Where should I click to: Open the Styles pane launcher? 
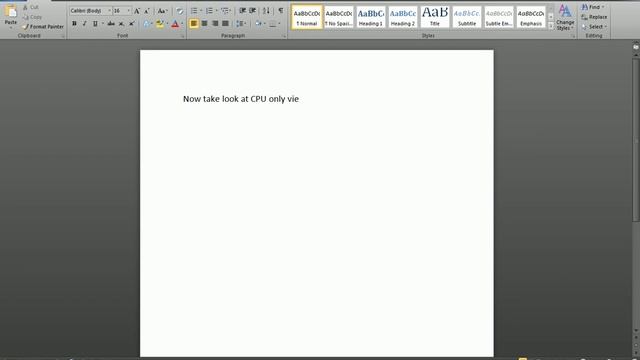pos(573,36)
